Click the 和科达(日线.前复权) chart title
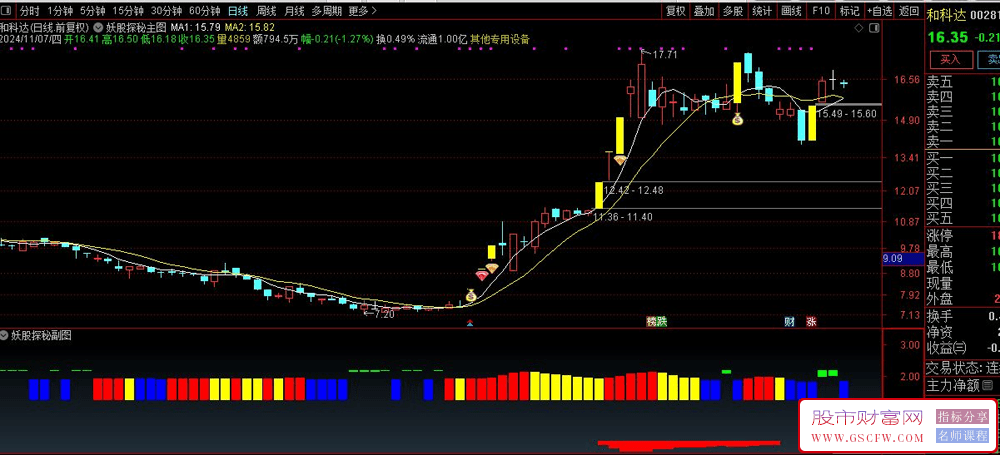This screenshot has height=455, width=1000. [45, 27]
